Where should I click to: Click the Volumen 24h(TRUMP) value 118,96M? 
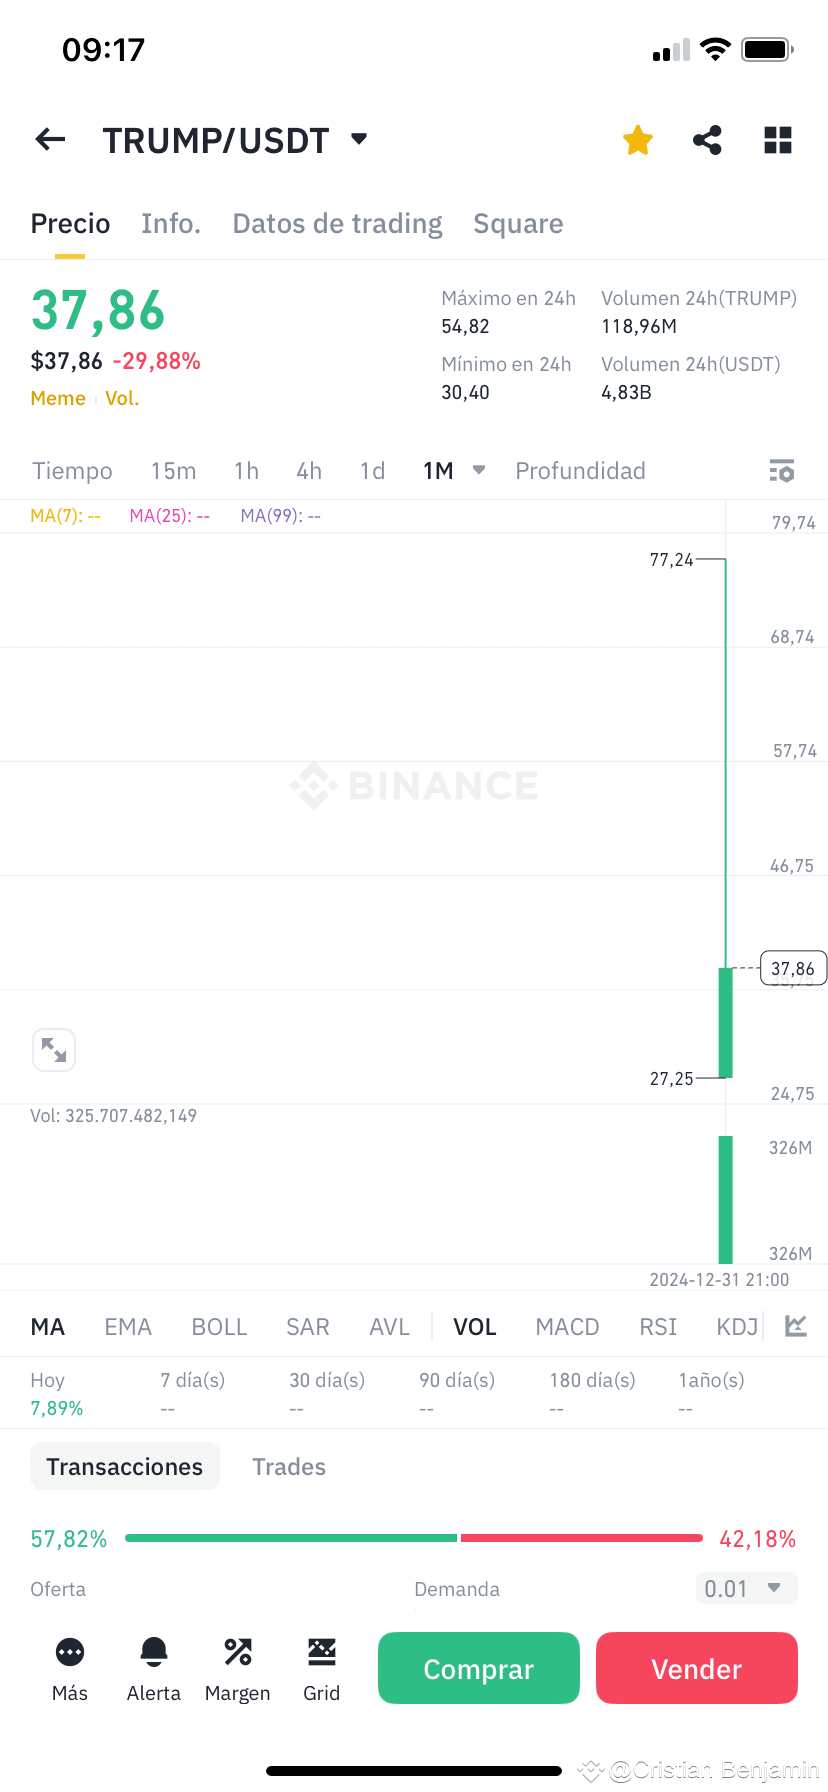(639, 326)
